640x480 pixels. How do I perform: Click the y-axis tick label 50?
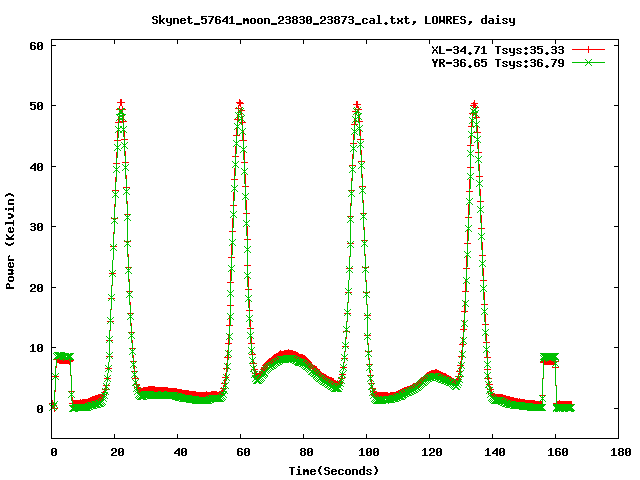coord(36,106)
